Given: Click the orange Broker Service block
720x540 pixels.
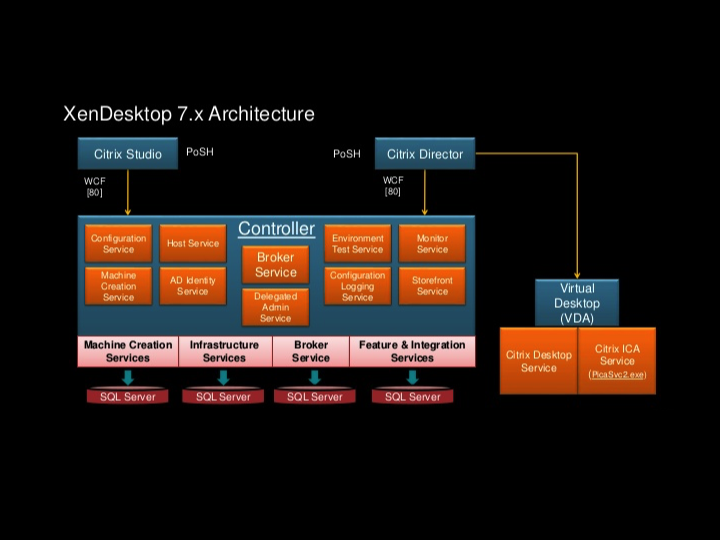Looking at the screenshot, I should (x=276, y=264).
